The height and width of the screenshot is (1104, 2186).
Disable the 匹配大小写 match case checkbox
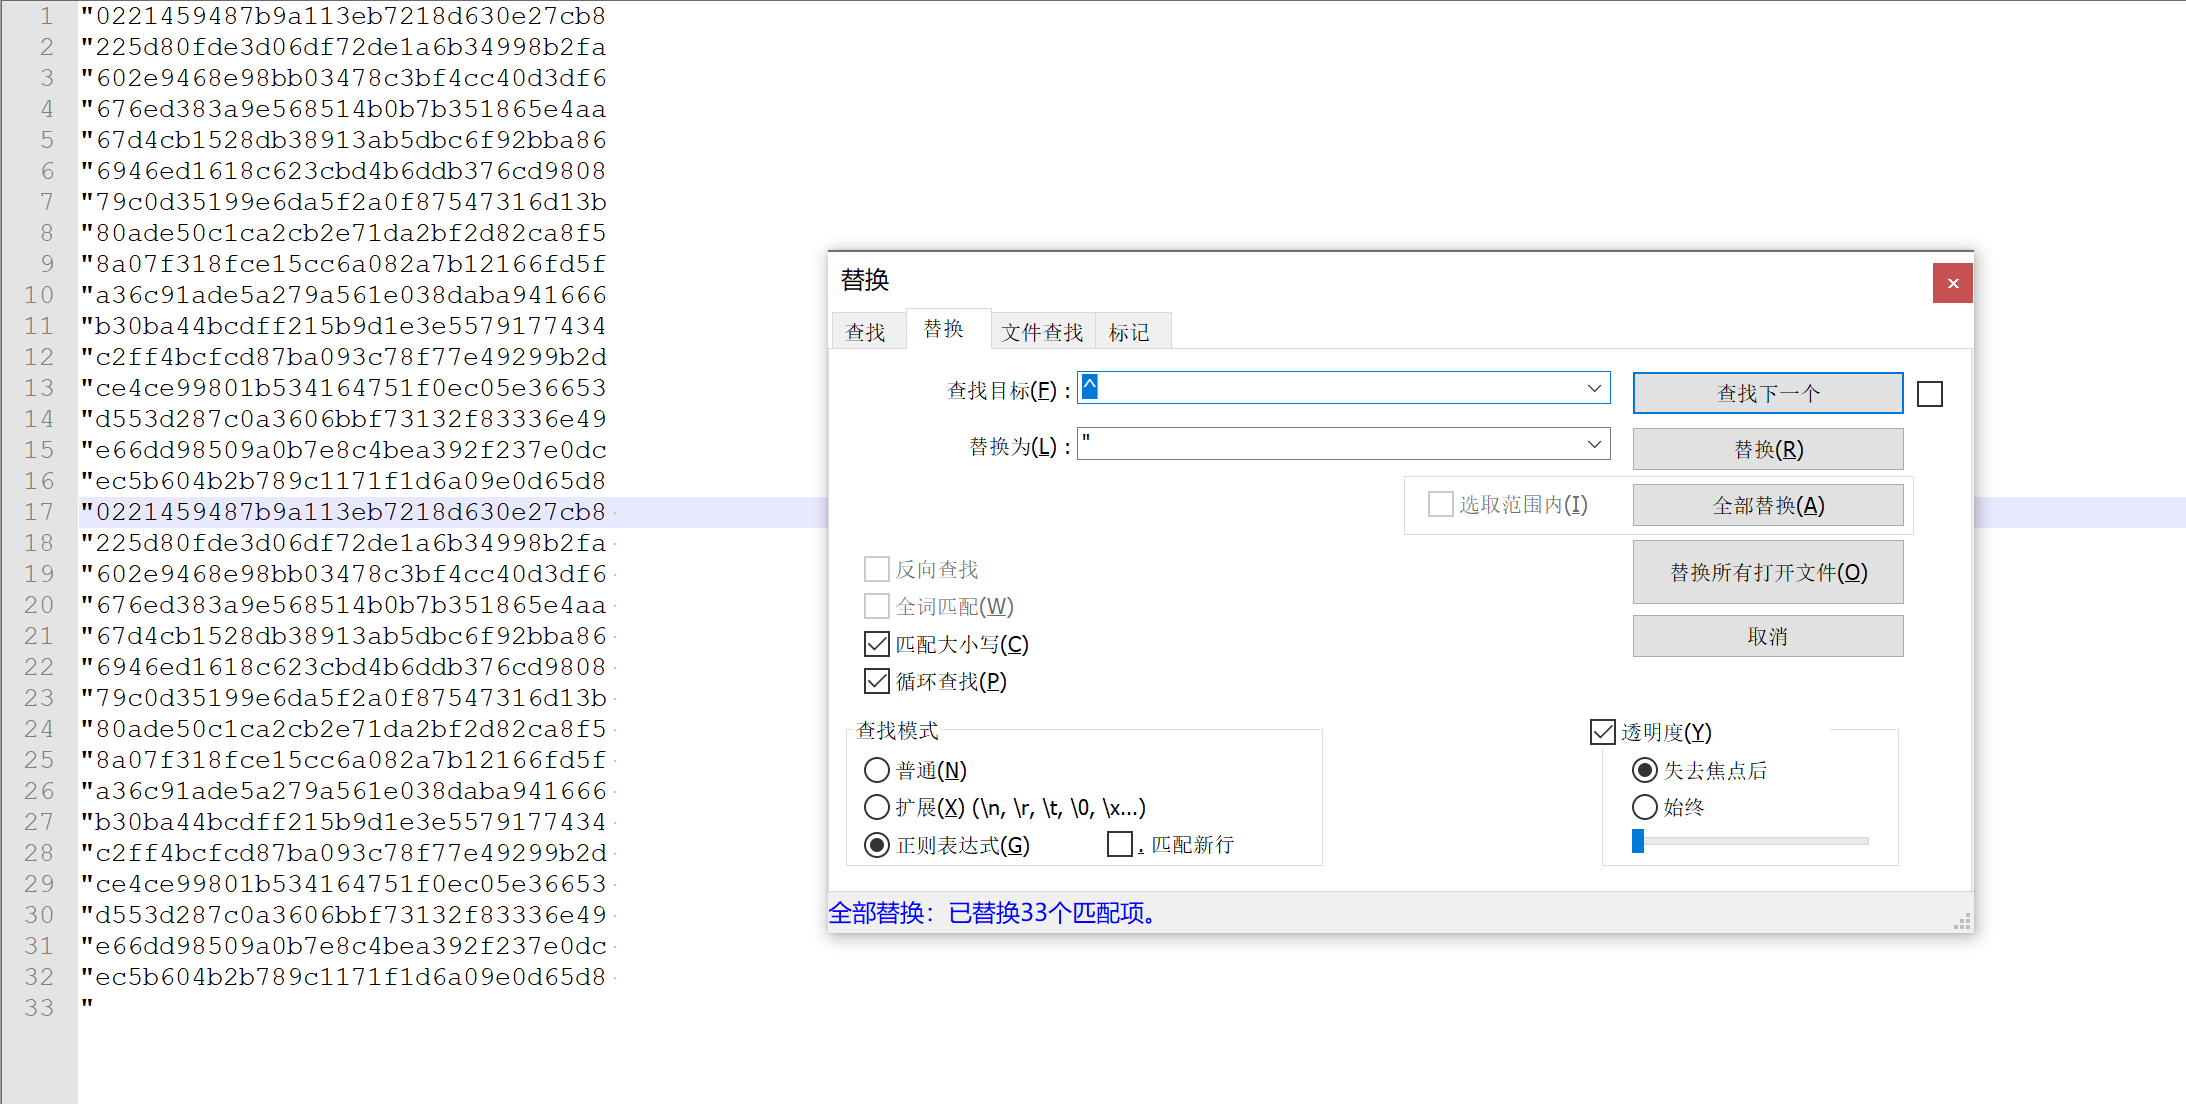(877, 644)
